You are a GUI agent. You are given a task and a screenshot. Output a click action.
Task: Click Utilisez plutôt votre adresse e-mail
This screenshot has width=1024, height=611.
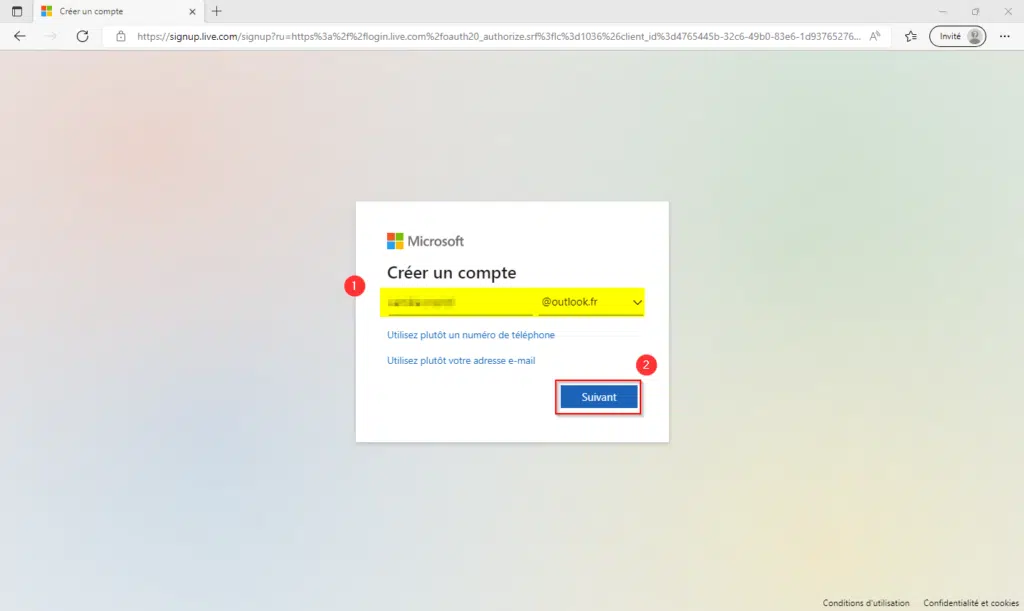[461, 360]
